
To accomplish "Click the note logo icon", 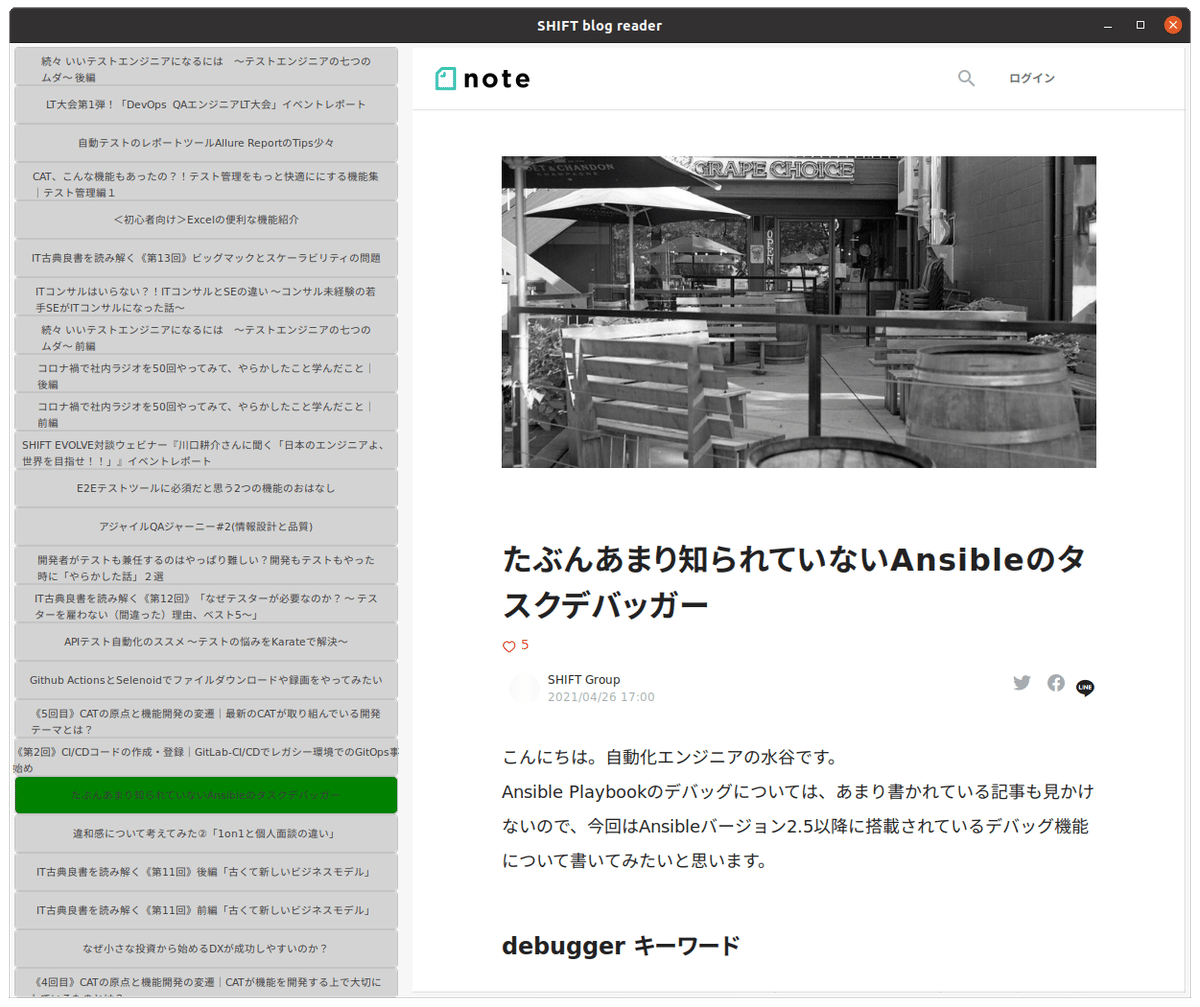I will [483, 78].
